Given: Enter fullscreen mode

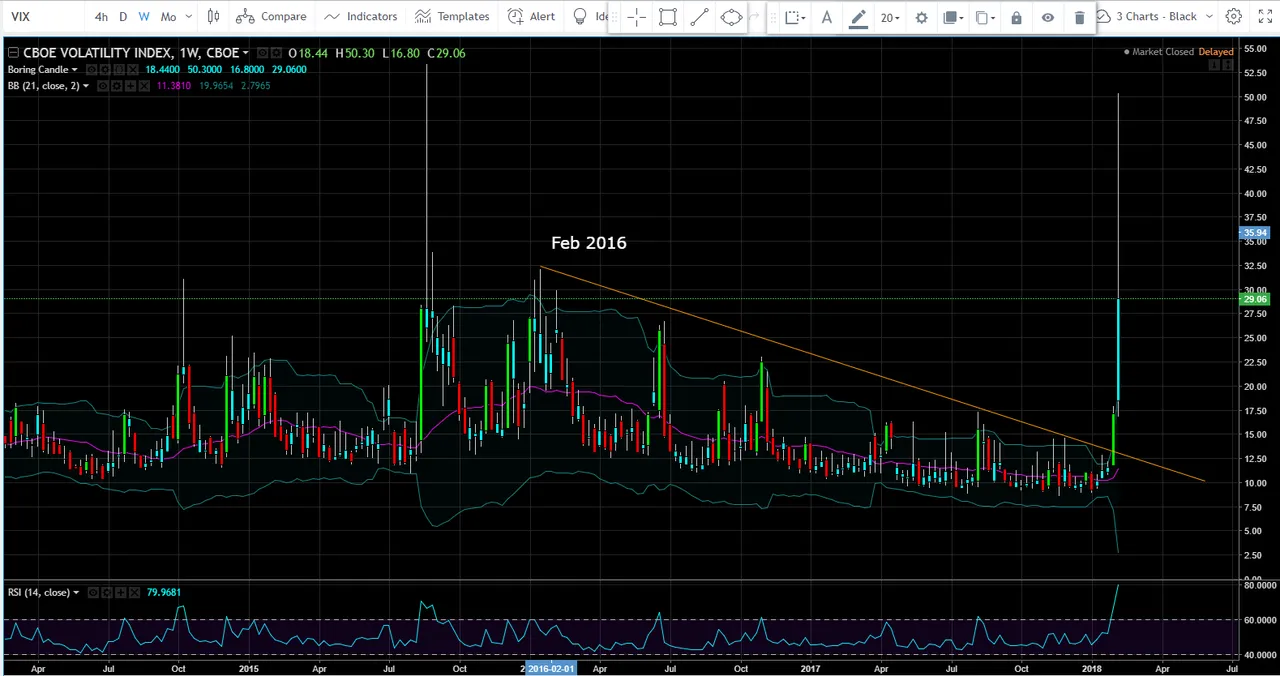Looking at the screenshot, I should 1263,17.
